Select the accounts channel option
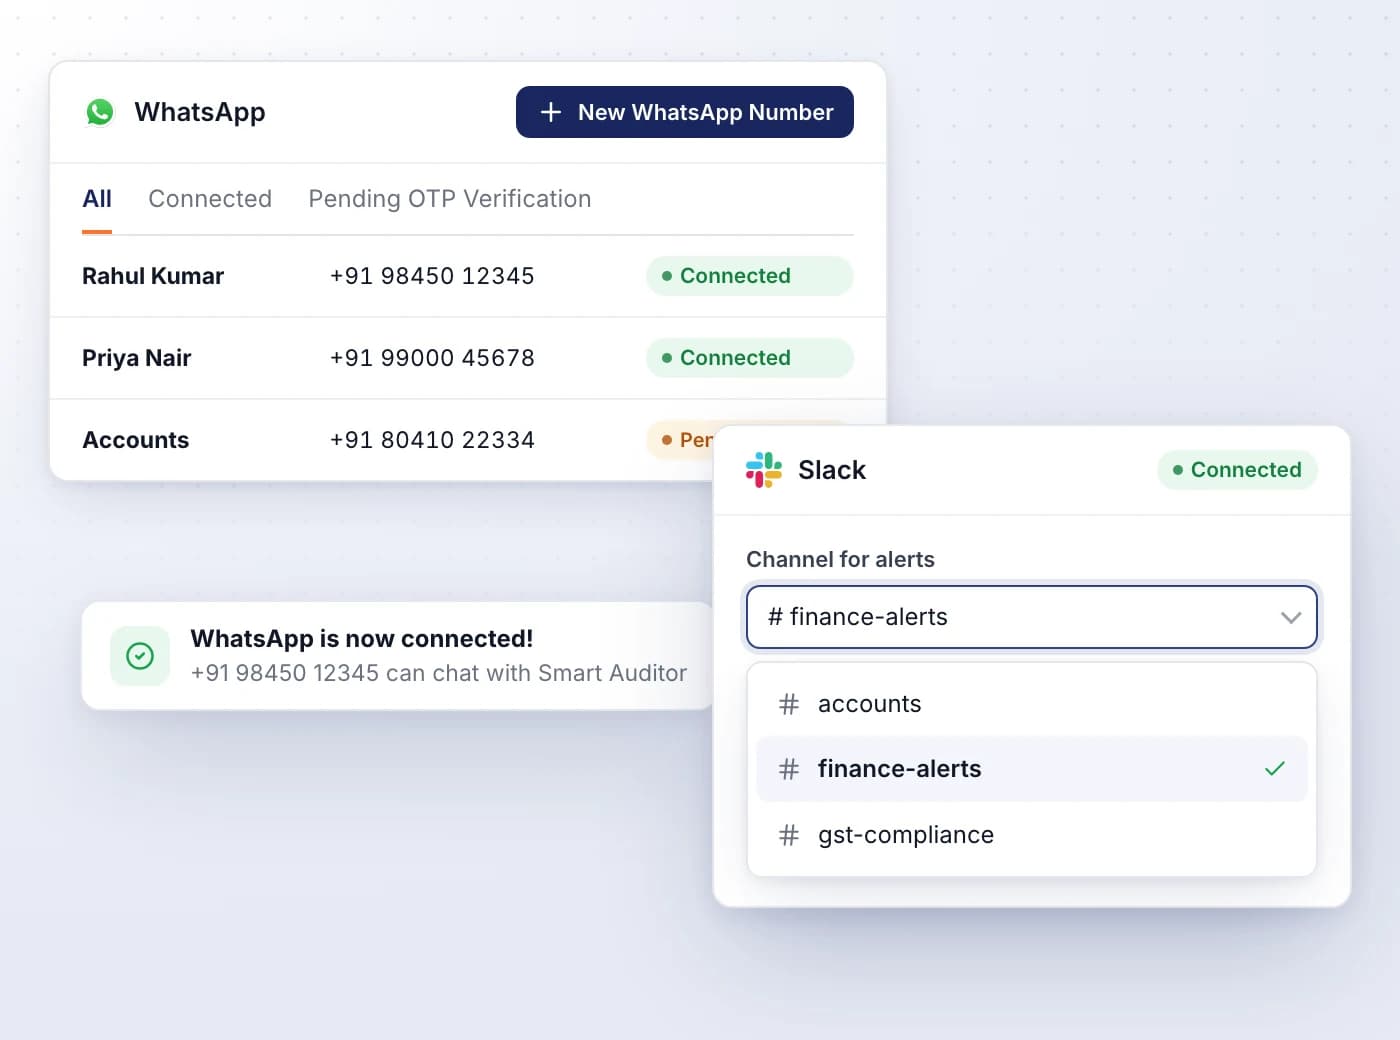1400x1040 pixels. coord(1032,704)
